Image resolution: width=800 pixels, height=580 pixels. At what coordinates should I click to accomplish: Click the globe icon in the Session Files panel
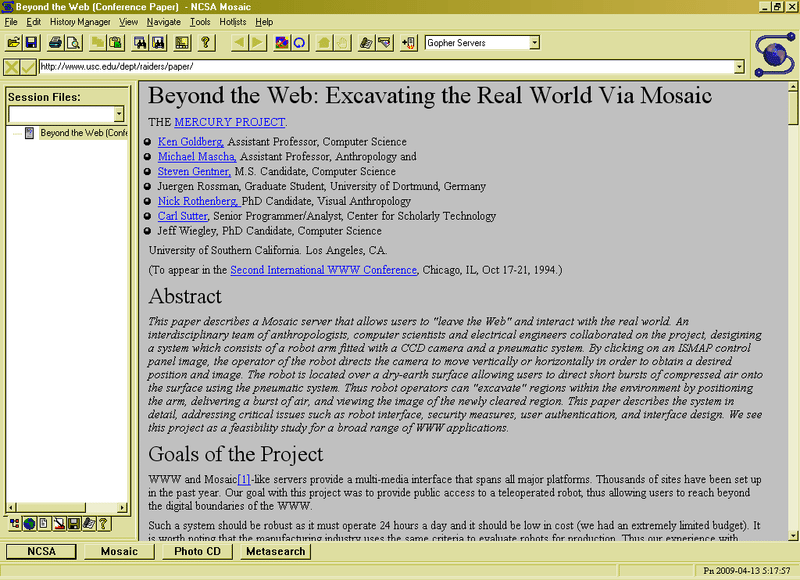[x=29, y=523]
